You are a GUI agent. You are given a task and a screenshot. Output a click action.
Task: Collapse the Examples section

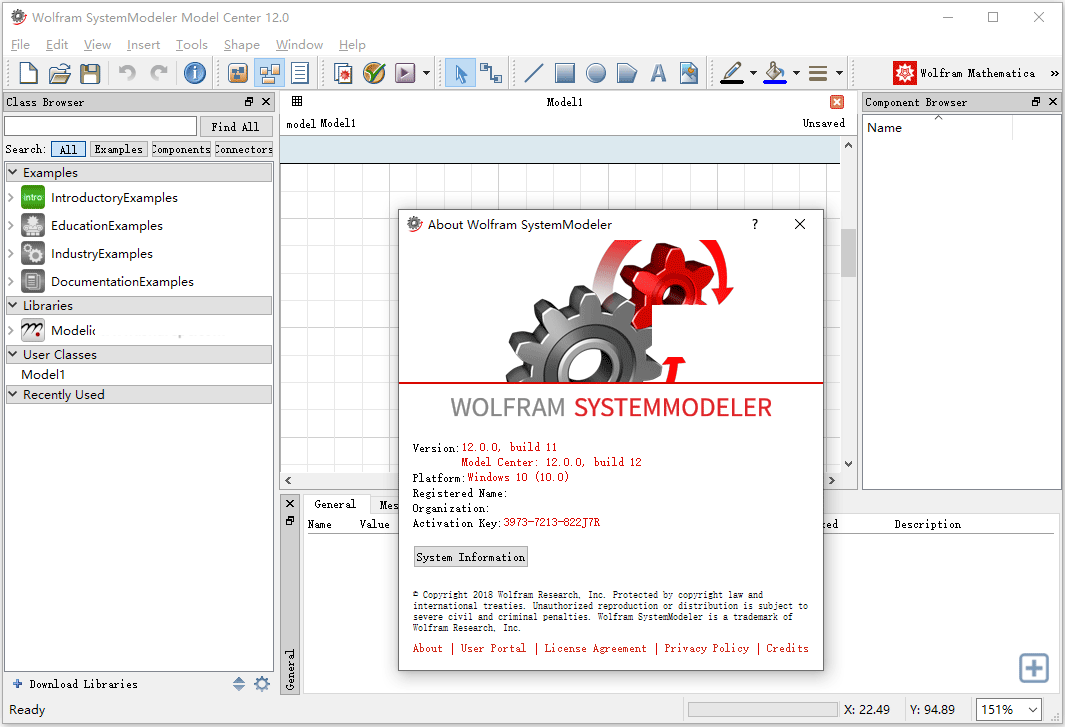coord(10,172)
